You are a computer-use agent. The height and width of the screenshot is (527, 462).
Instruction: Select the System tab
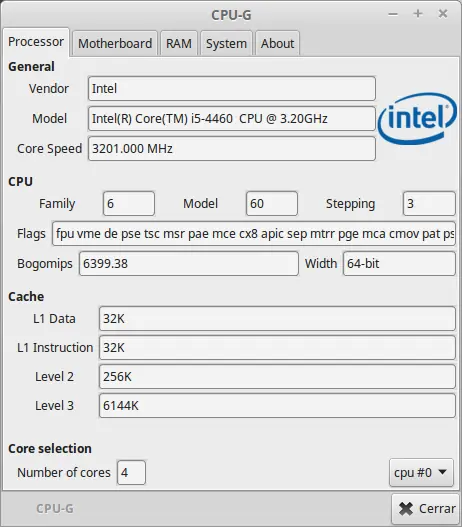[226, 43]
